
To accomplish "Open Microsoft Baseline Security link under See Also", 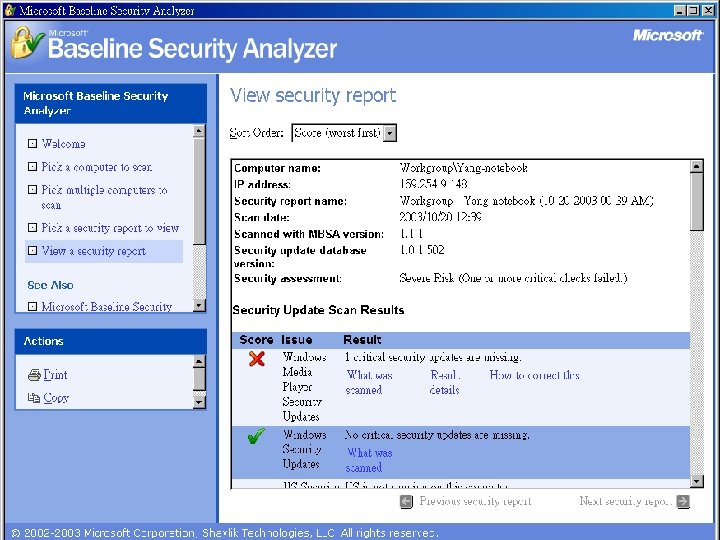I will point(107,306).
